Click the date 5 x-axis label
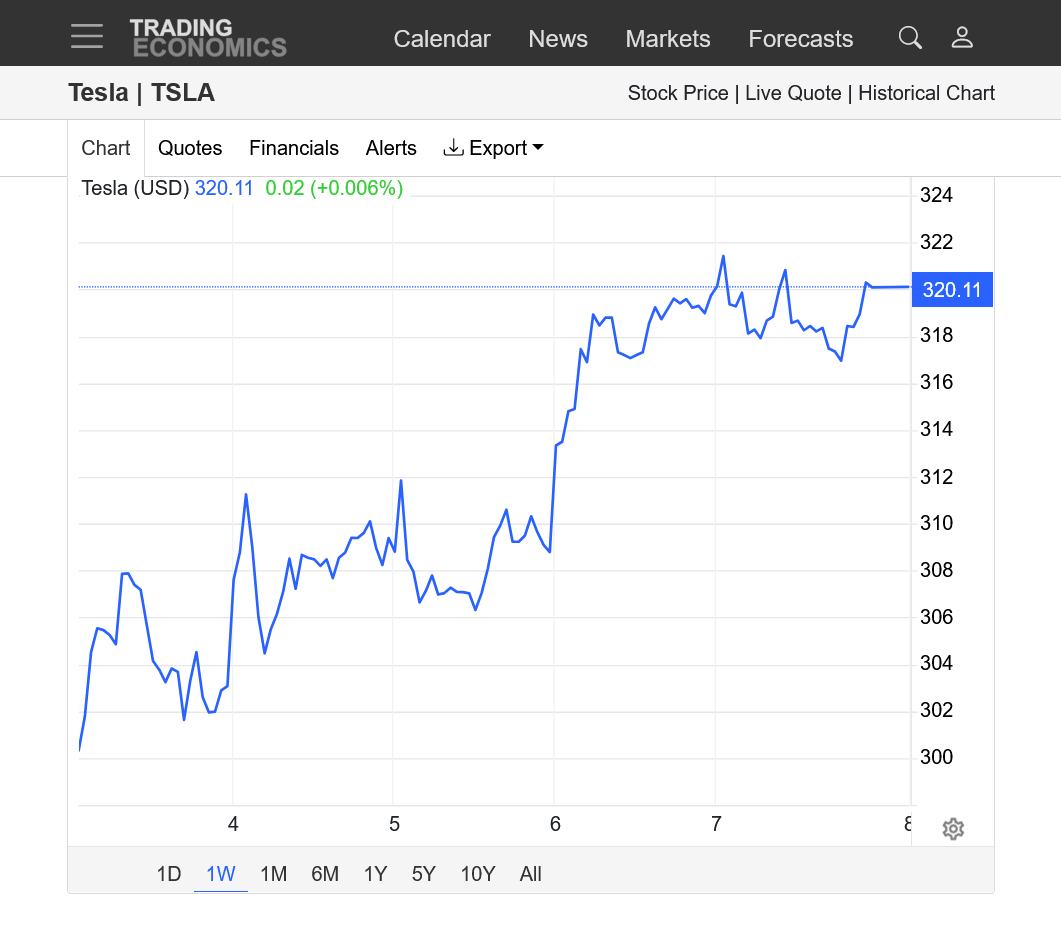1061x926 pixels. point(394,824)
